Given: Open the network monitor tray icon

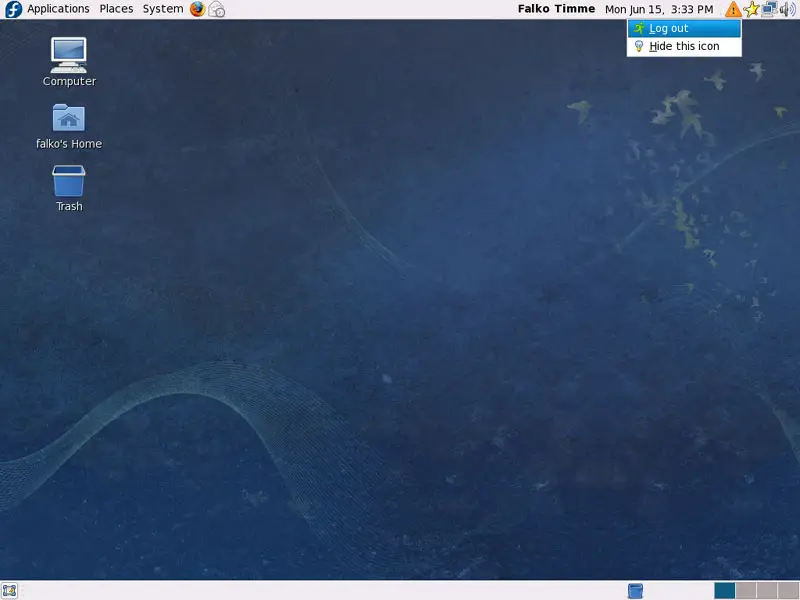Looking at the screenshot, I should [x=769, y=9].
